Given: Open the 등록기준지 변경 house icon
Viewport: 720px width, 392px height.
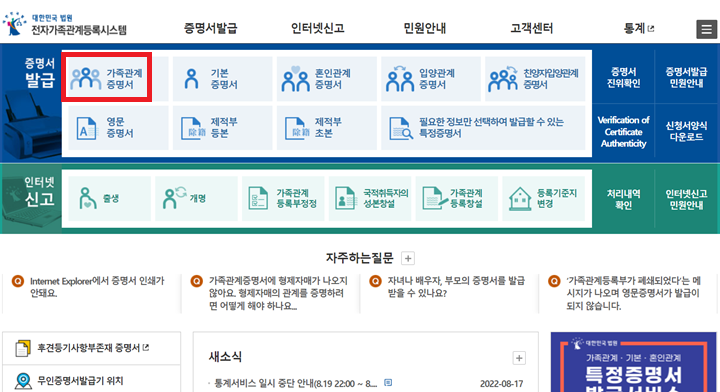Looking at the screenshot, I should [520, 199].
